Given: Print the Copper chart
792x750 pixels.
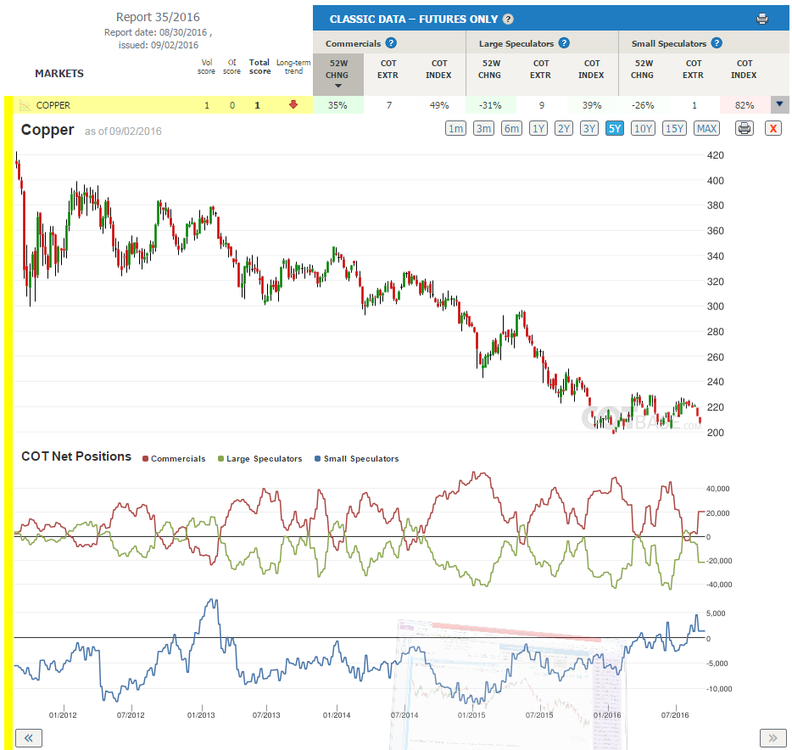Looking at the screenshot, I should 744,128.
